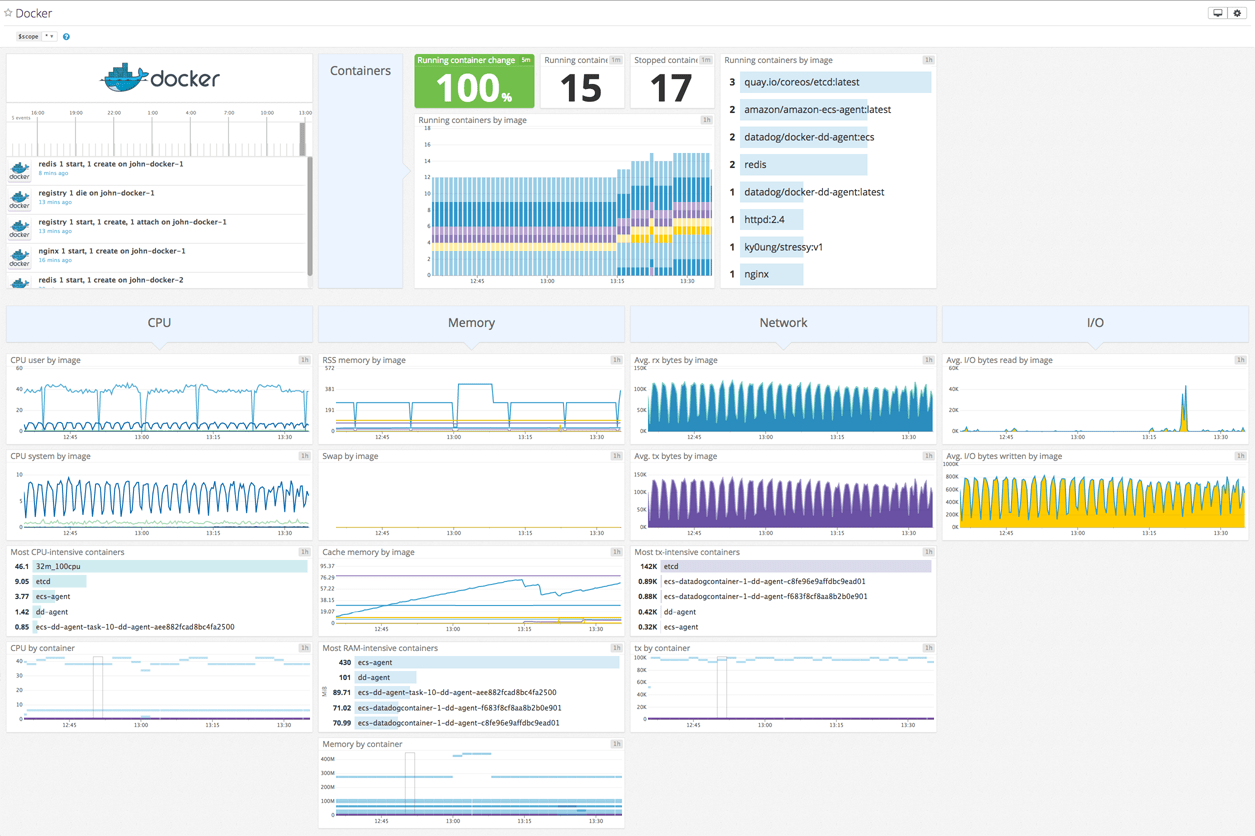Click the star to favorite the Docker dashboard

[x=8, y=13]
